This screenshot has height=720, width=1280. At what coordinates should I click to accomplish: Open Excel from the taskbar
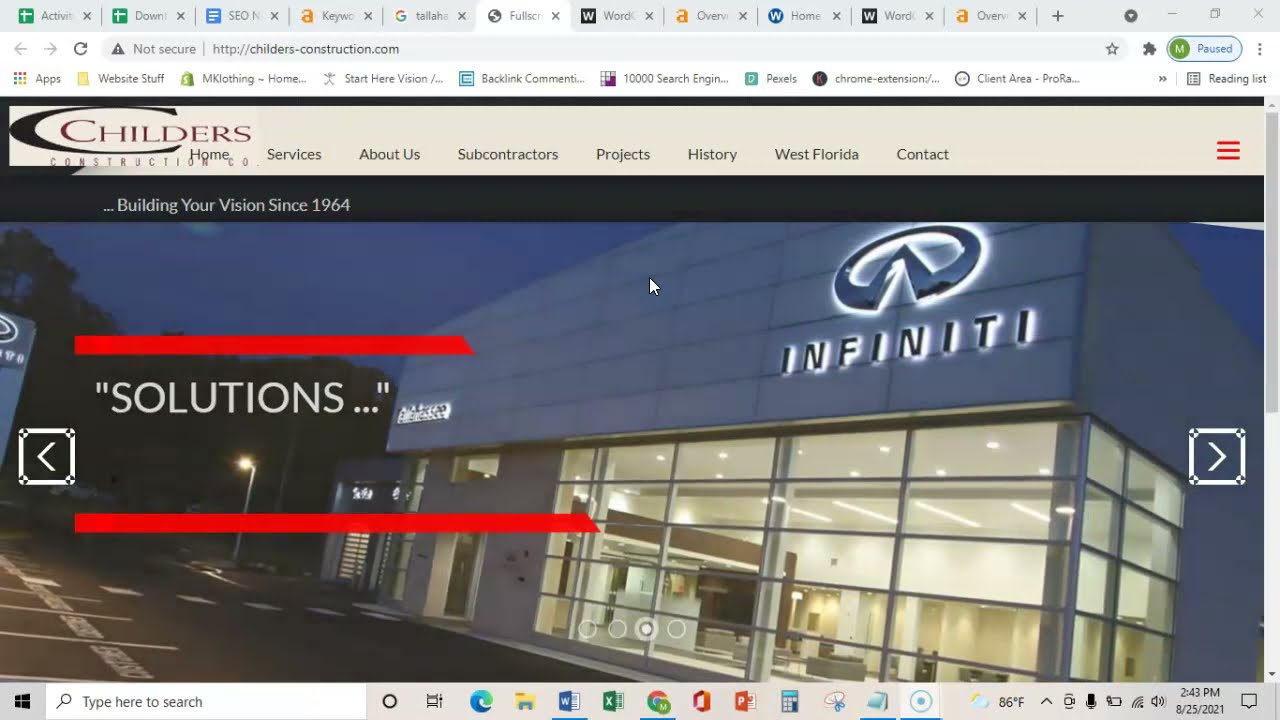click(x=613, y=702)
